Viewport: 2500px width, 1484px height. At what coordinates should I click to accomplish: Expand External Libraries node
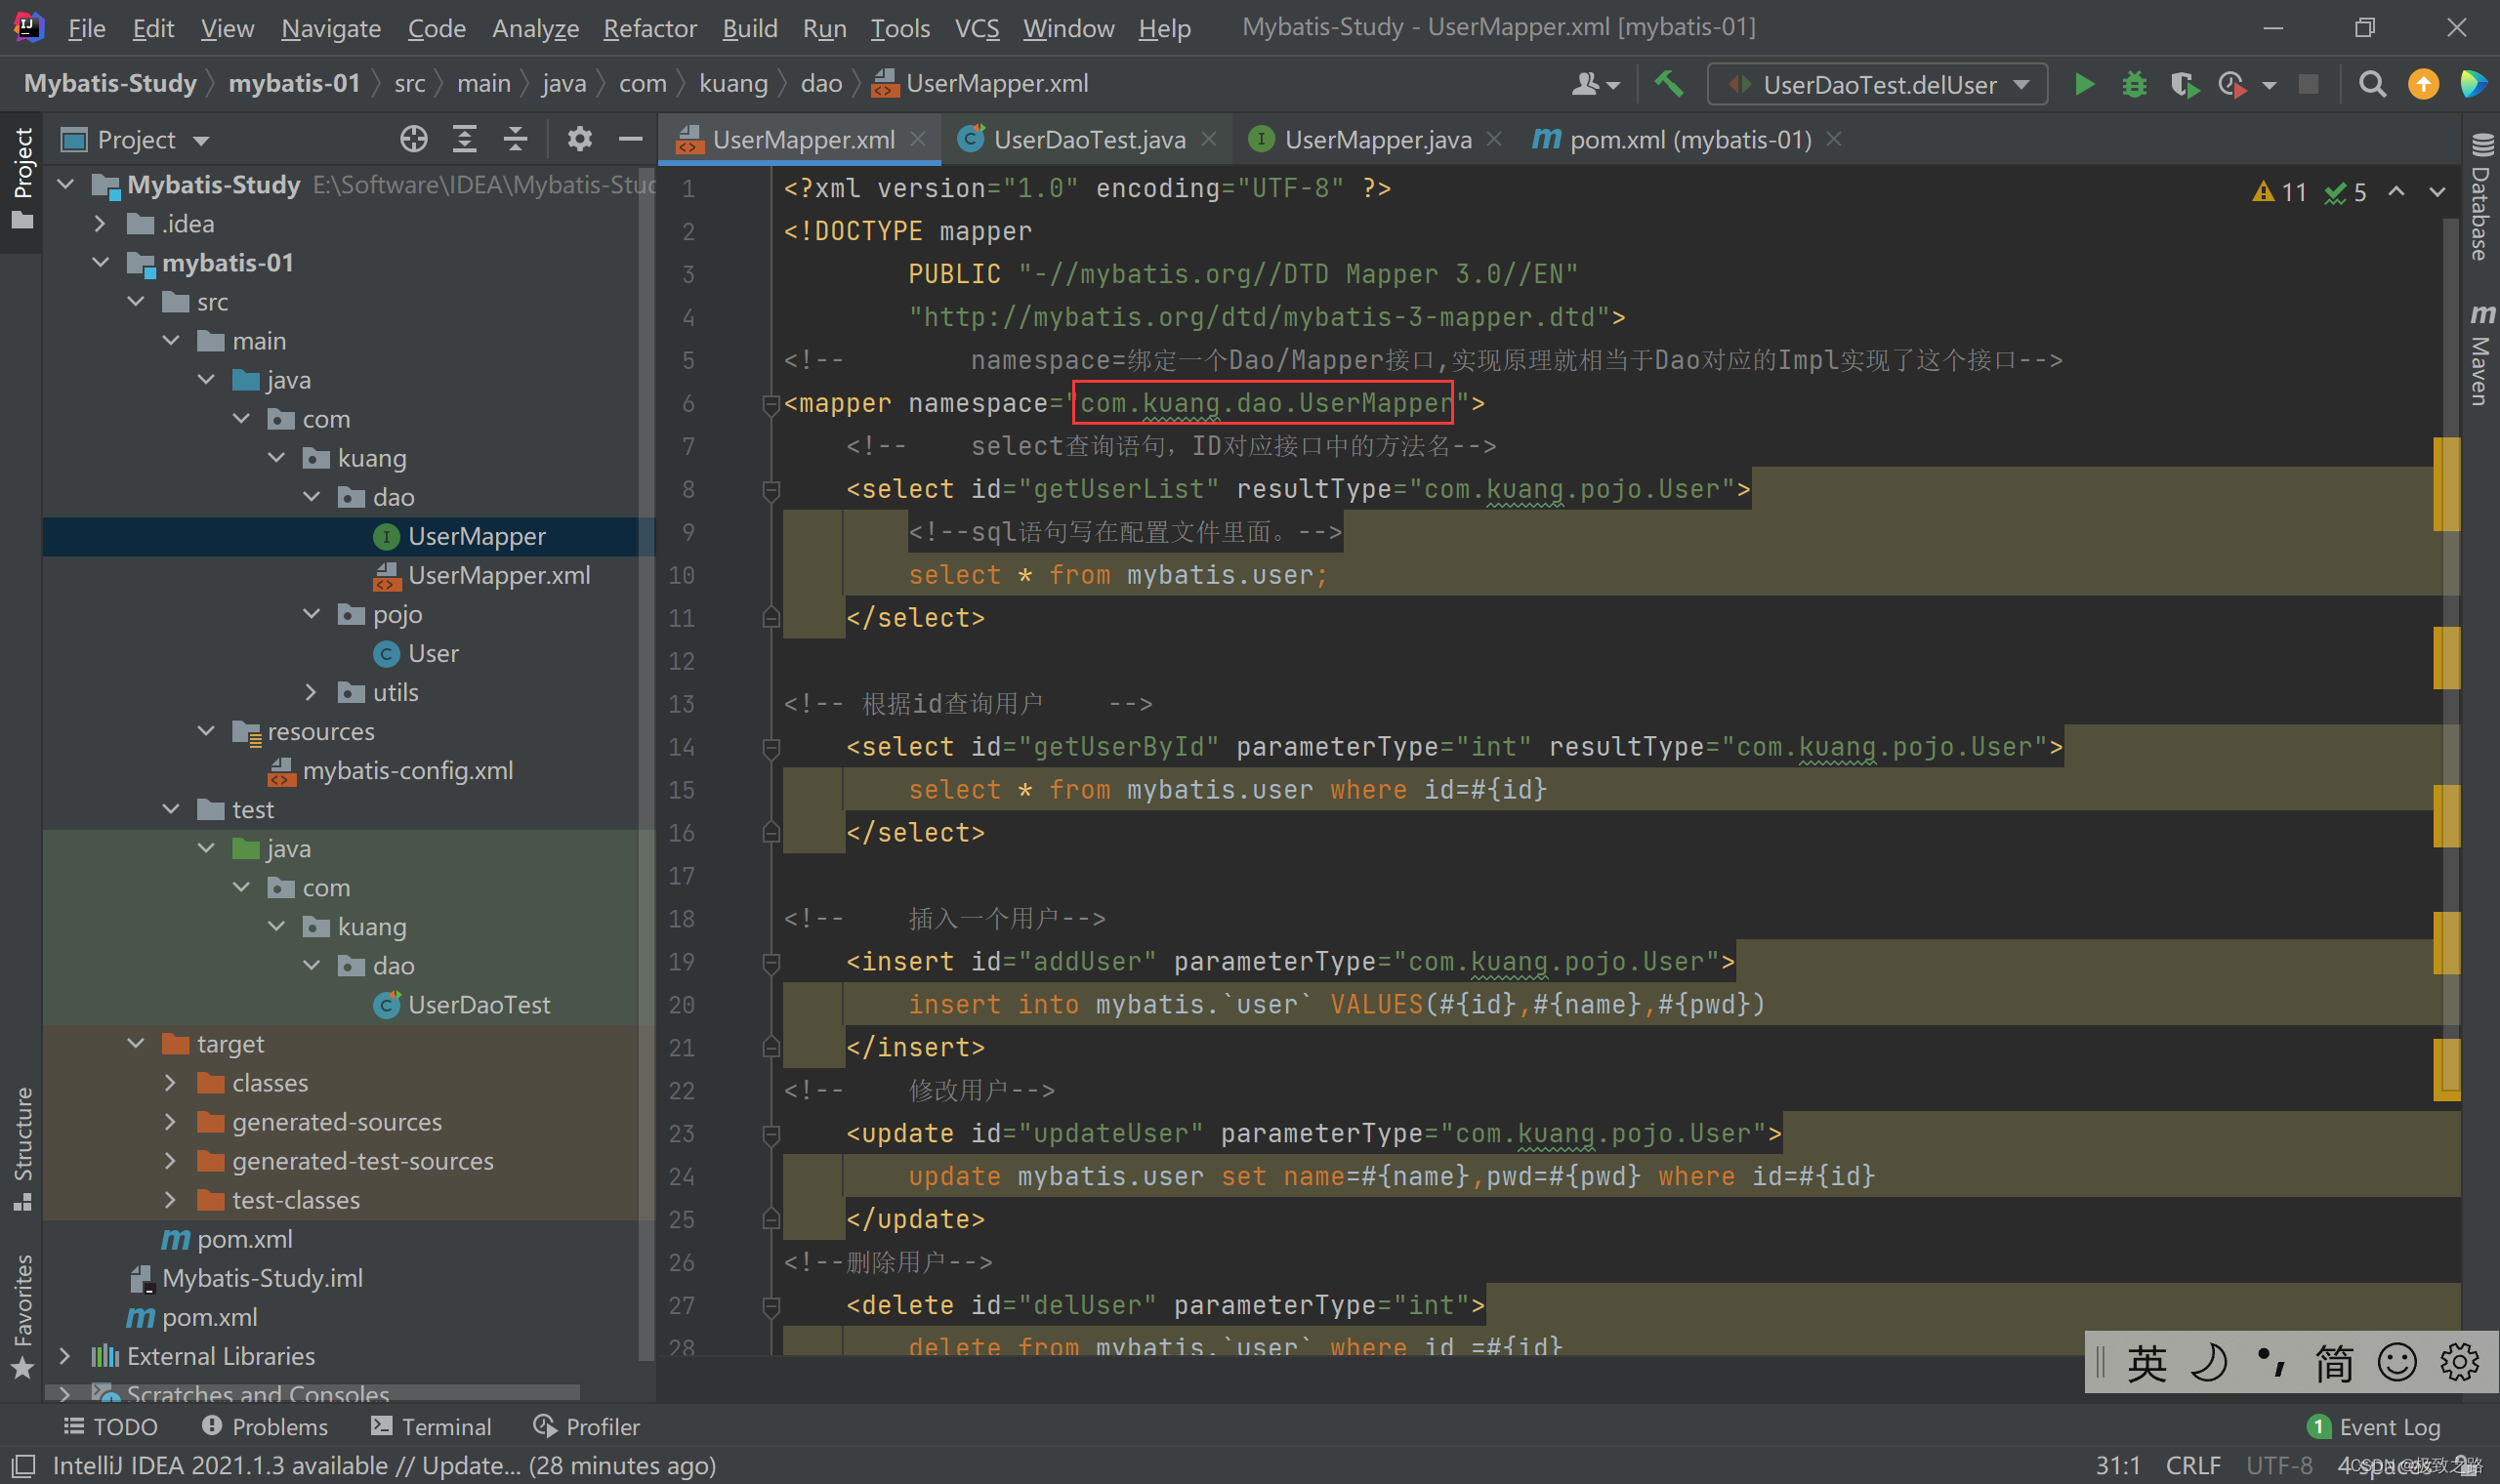click(x=65, y=1356)
